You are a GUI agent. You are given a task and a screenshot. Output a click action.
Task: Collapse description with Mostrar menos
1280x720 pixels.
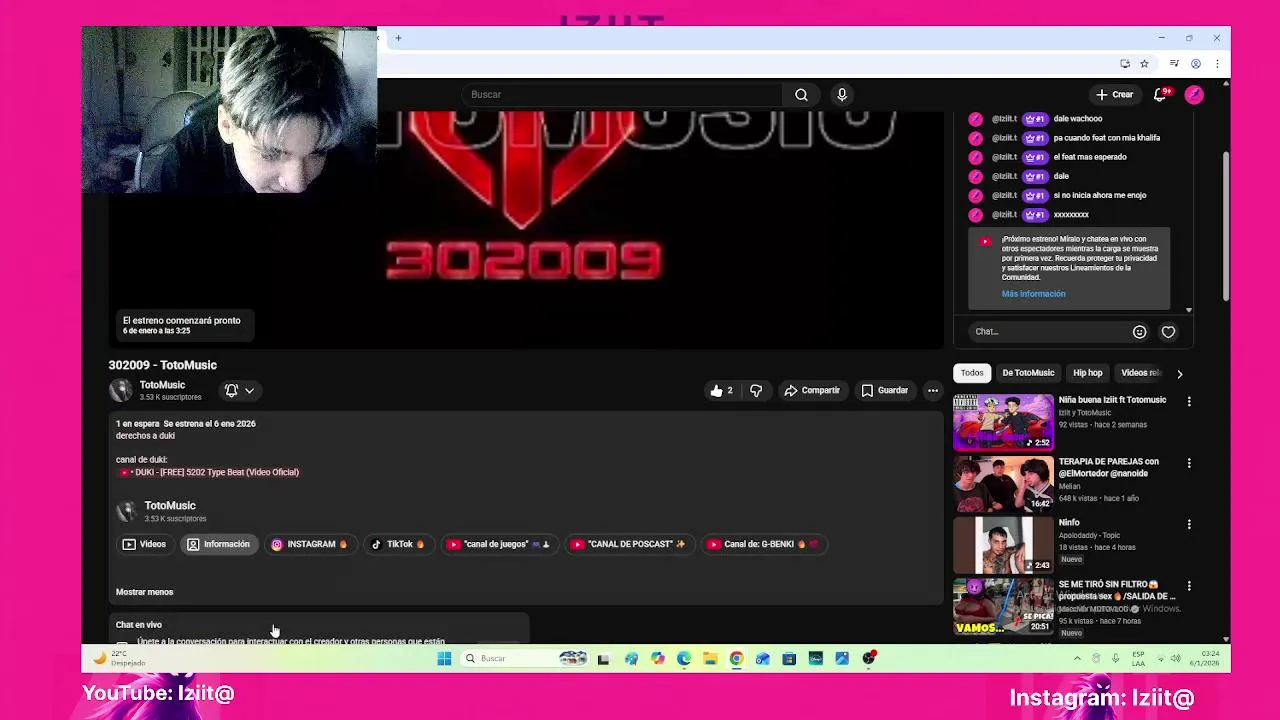click(144, 592)
